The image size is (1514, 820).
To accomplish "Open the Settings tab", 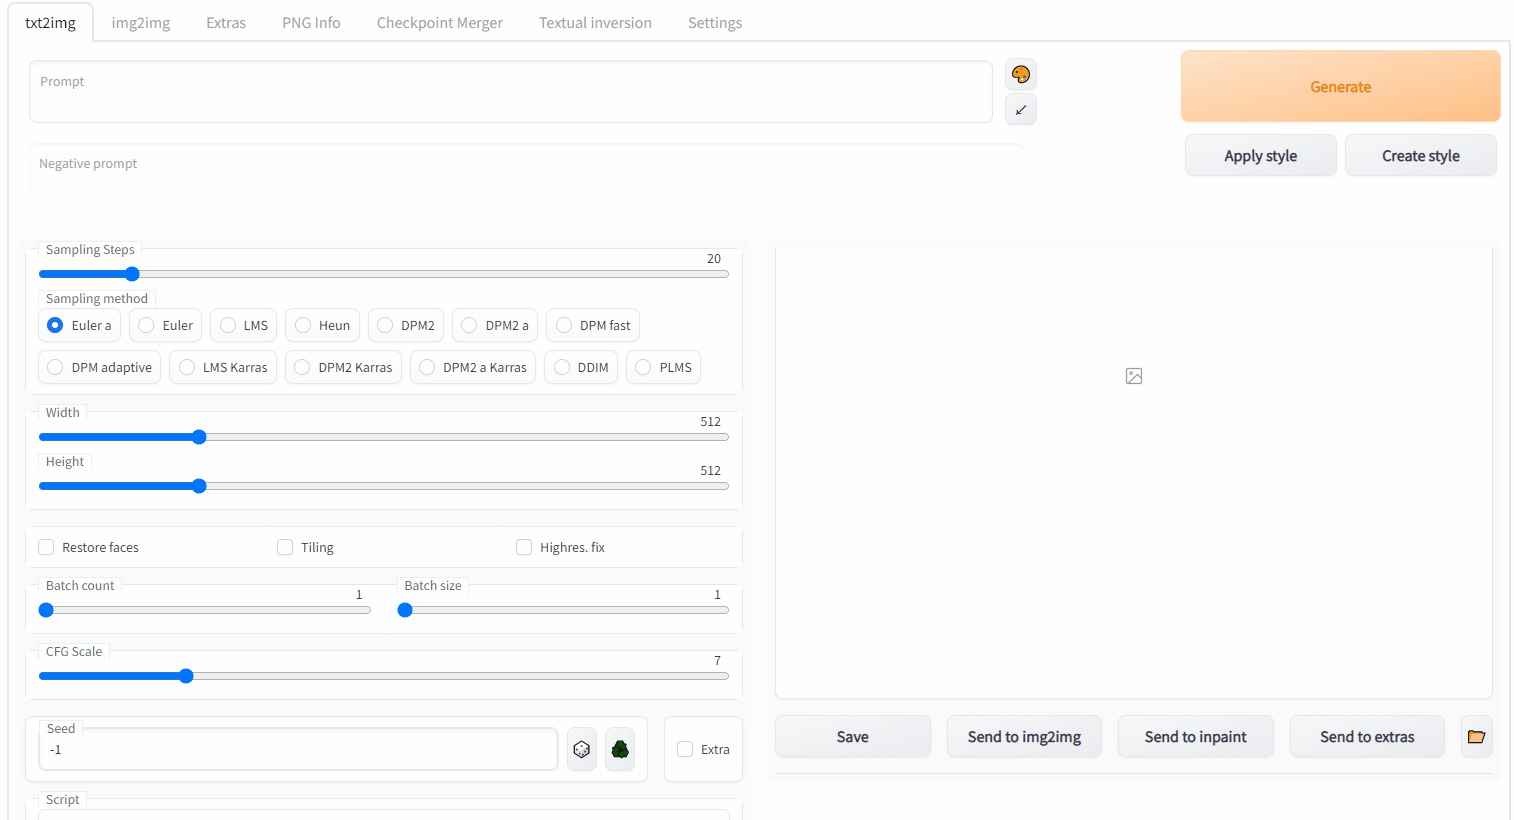I will click(x=715, y=22).
